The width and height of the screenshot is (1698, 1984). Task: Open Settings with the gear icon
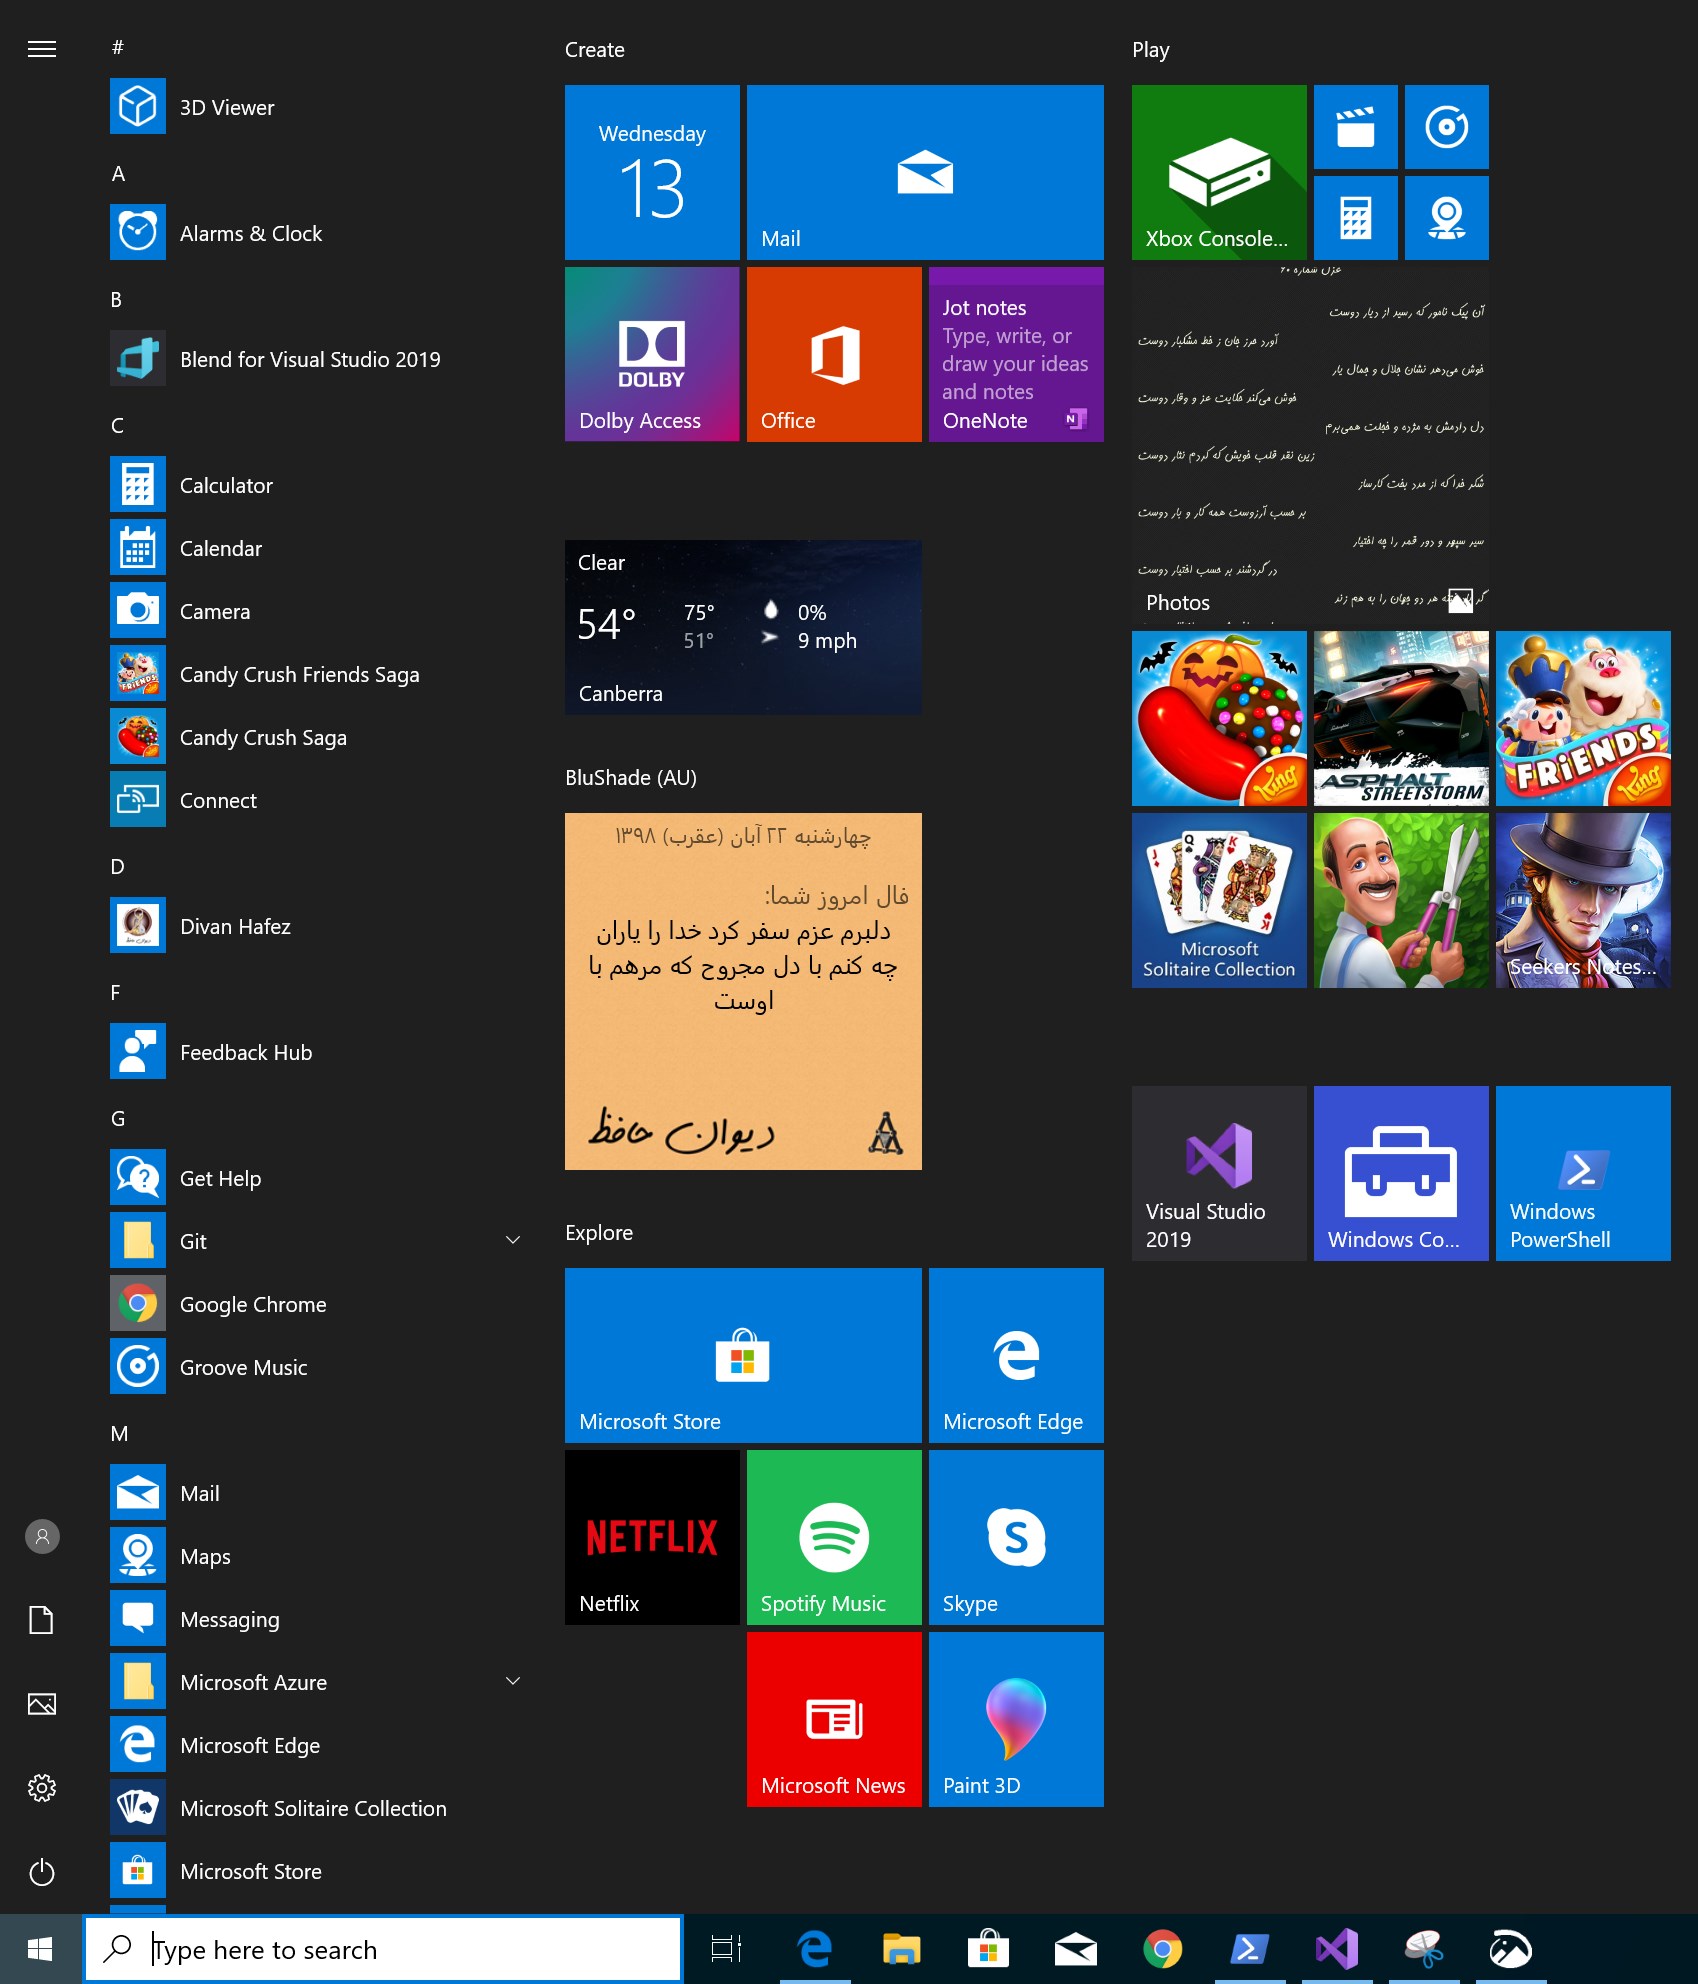pyautogui.click(x=42, y=1788)
